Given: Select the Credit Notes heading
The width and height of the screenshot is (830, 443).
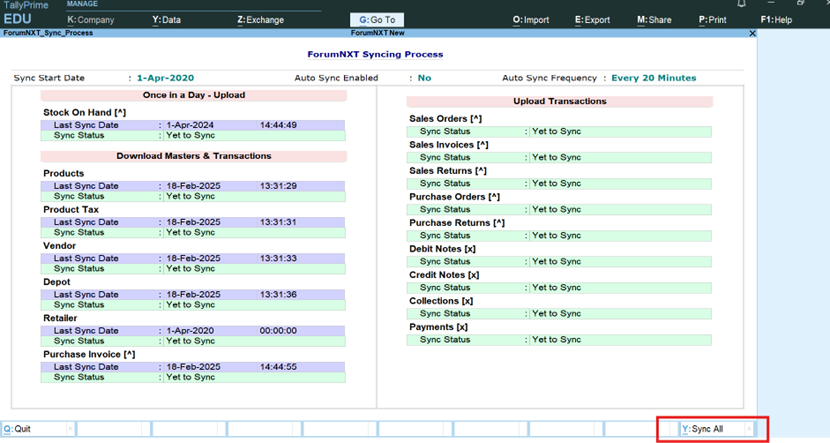Looking at the screenshot, I should point(444,275).
